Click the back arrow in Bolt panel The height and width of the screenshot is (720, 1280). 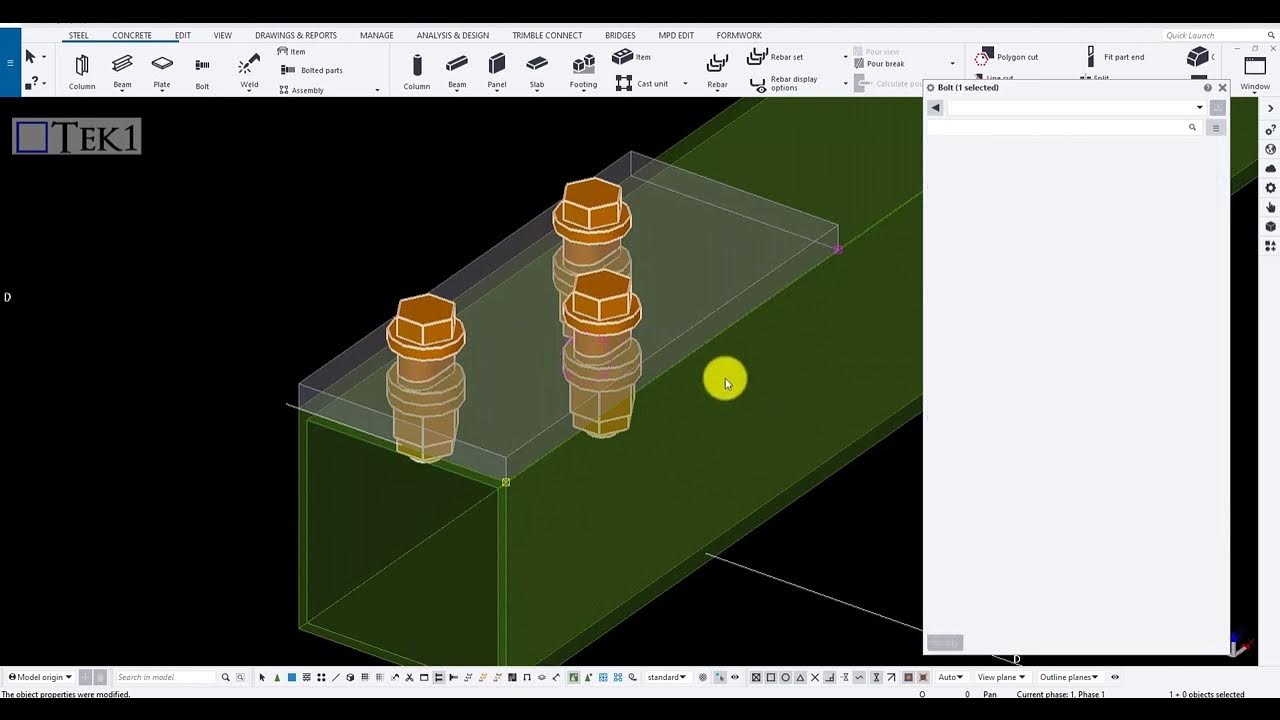click(935, 108)
